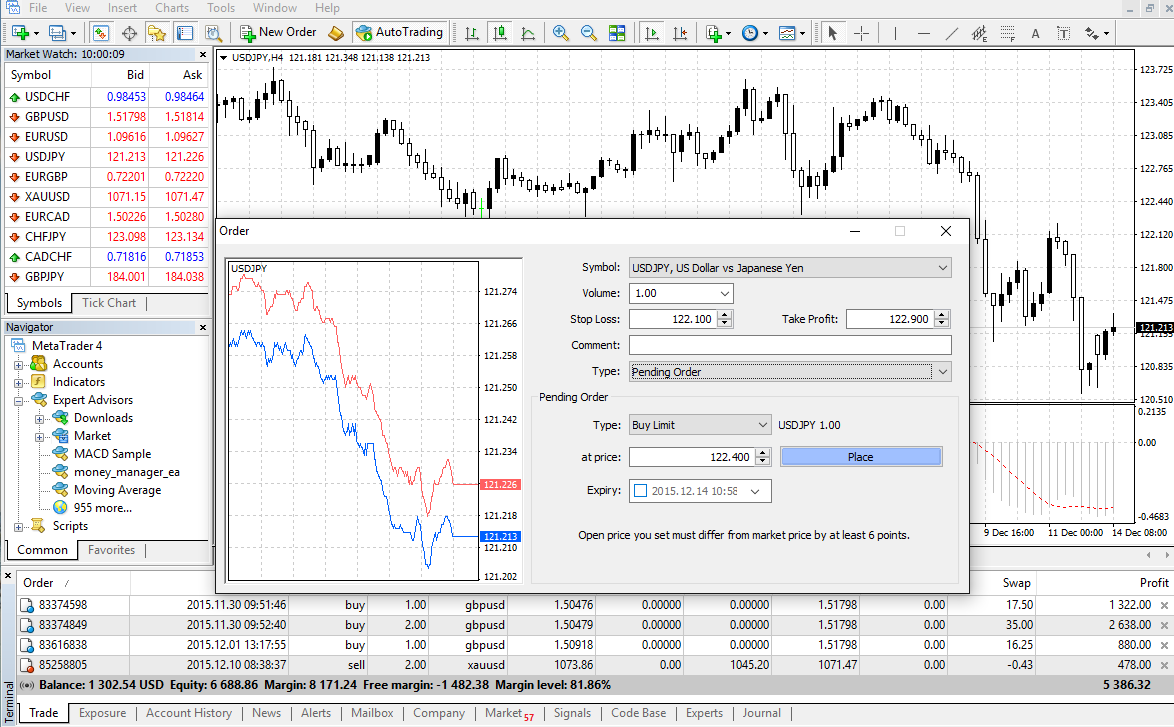Enable the Expiry checkbox
The width and height of the screenshot is (1174, 727).
coord(641,491)
